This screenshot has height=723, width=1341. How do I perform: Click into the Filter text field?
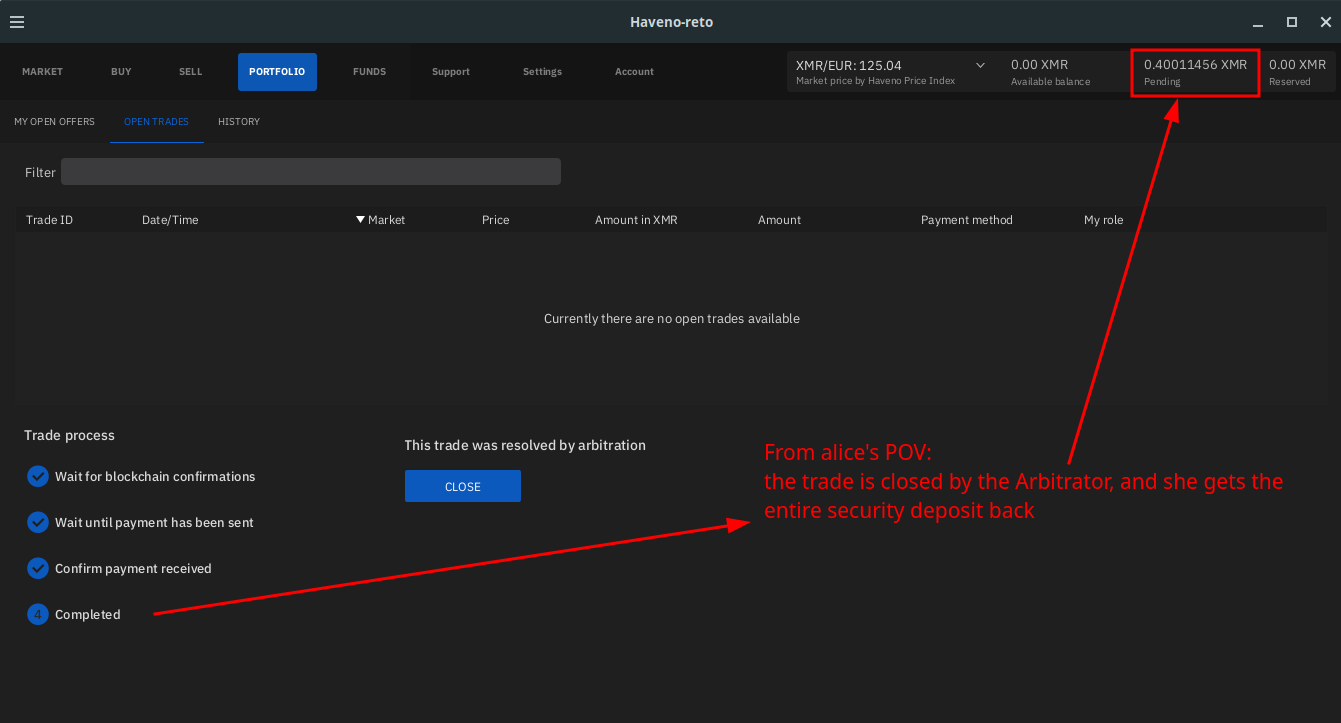point(310,172)
